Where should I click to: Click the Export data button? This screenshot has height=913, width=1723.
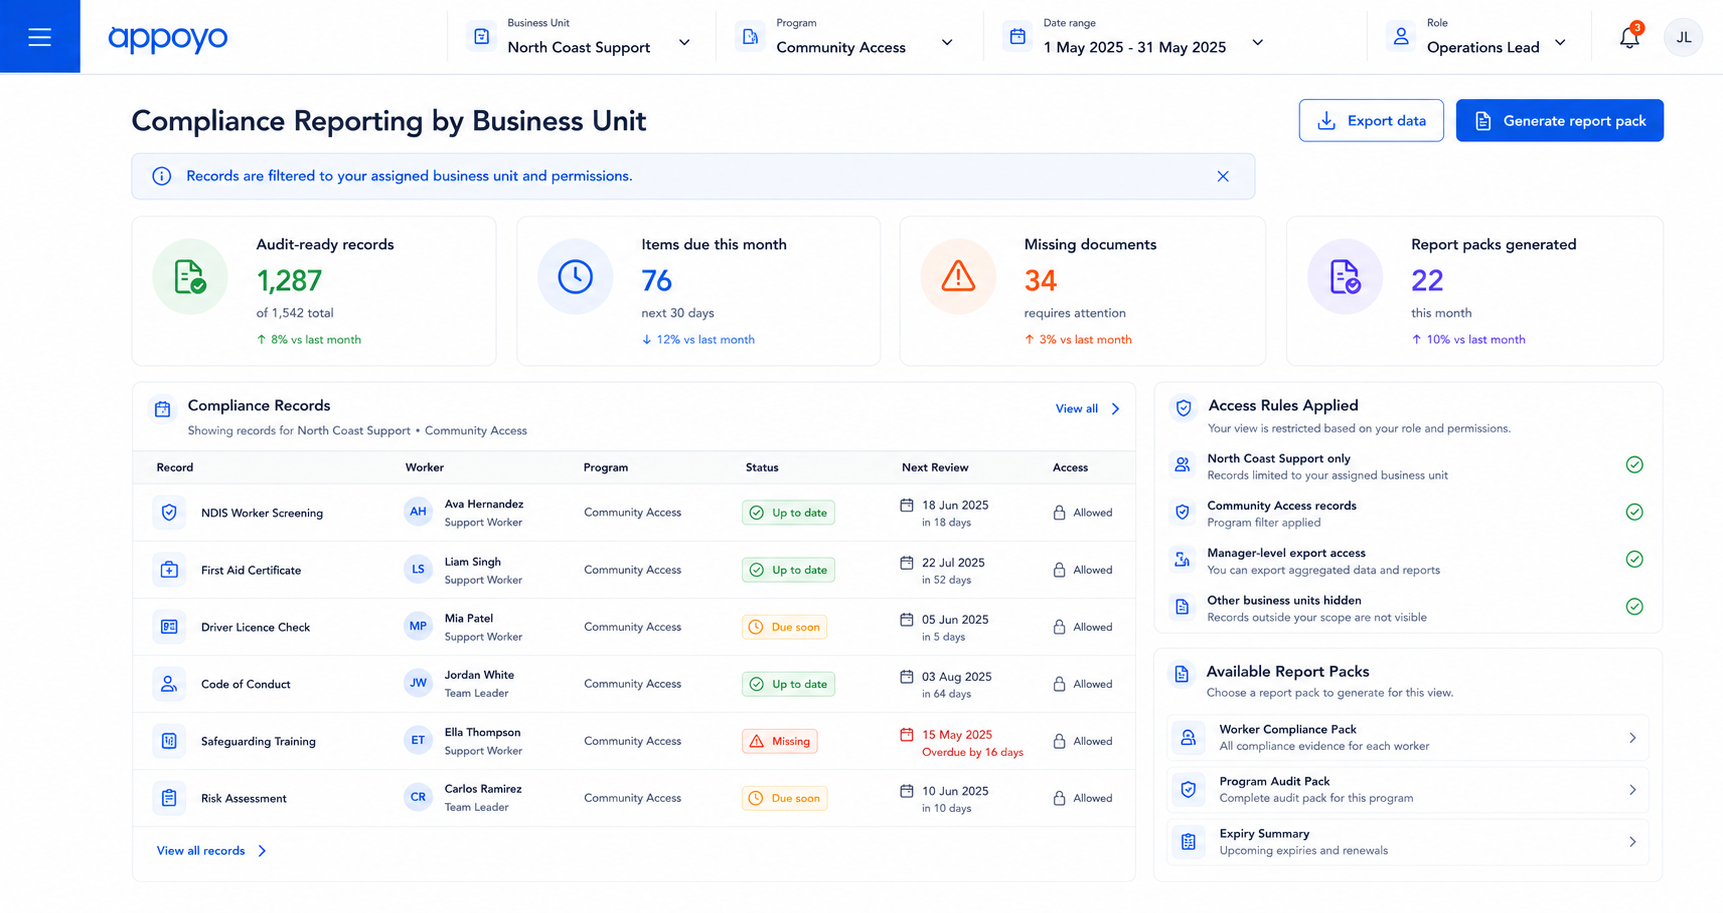coord(1371,120)
